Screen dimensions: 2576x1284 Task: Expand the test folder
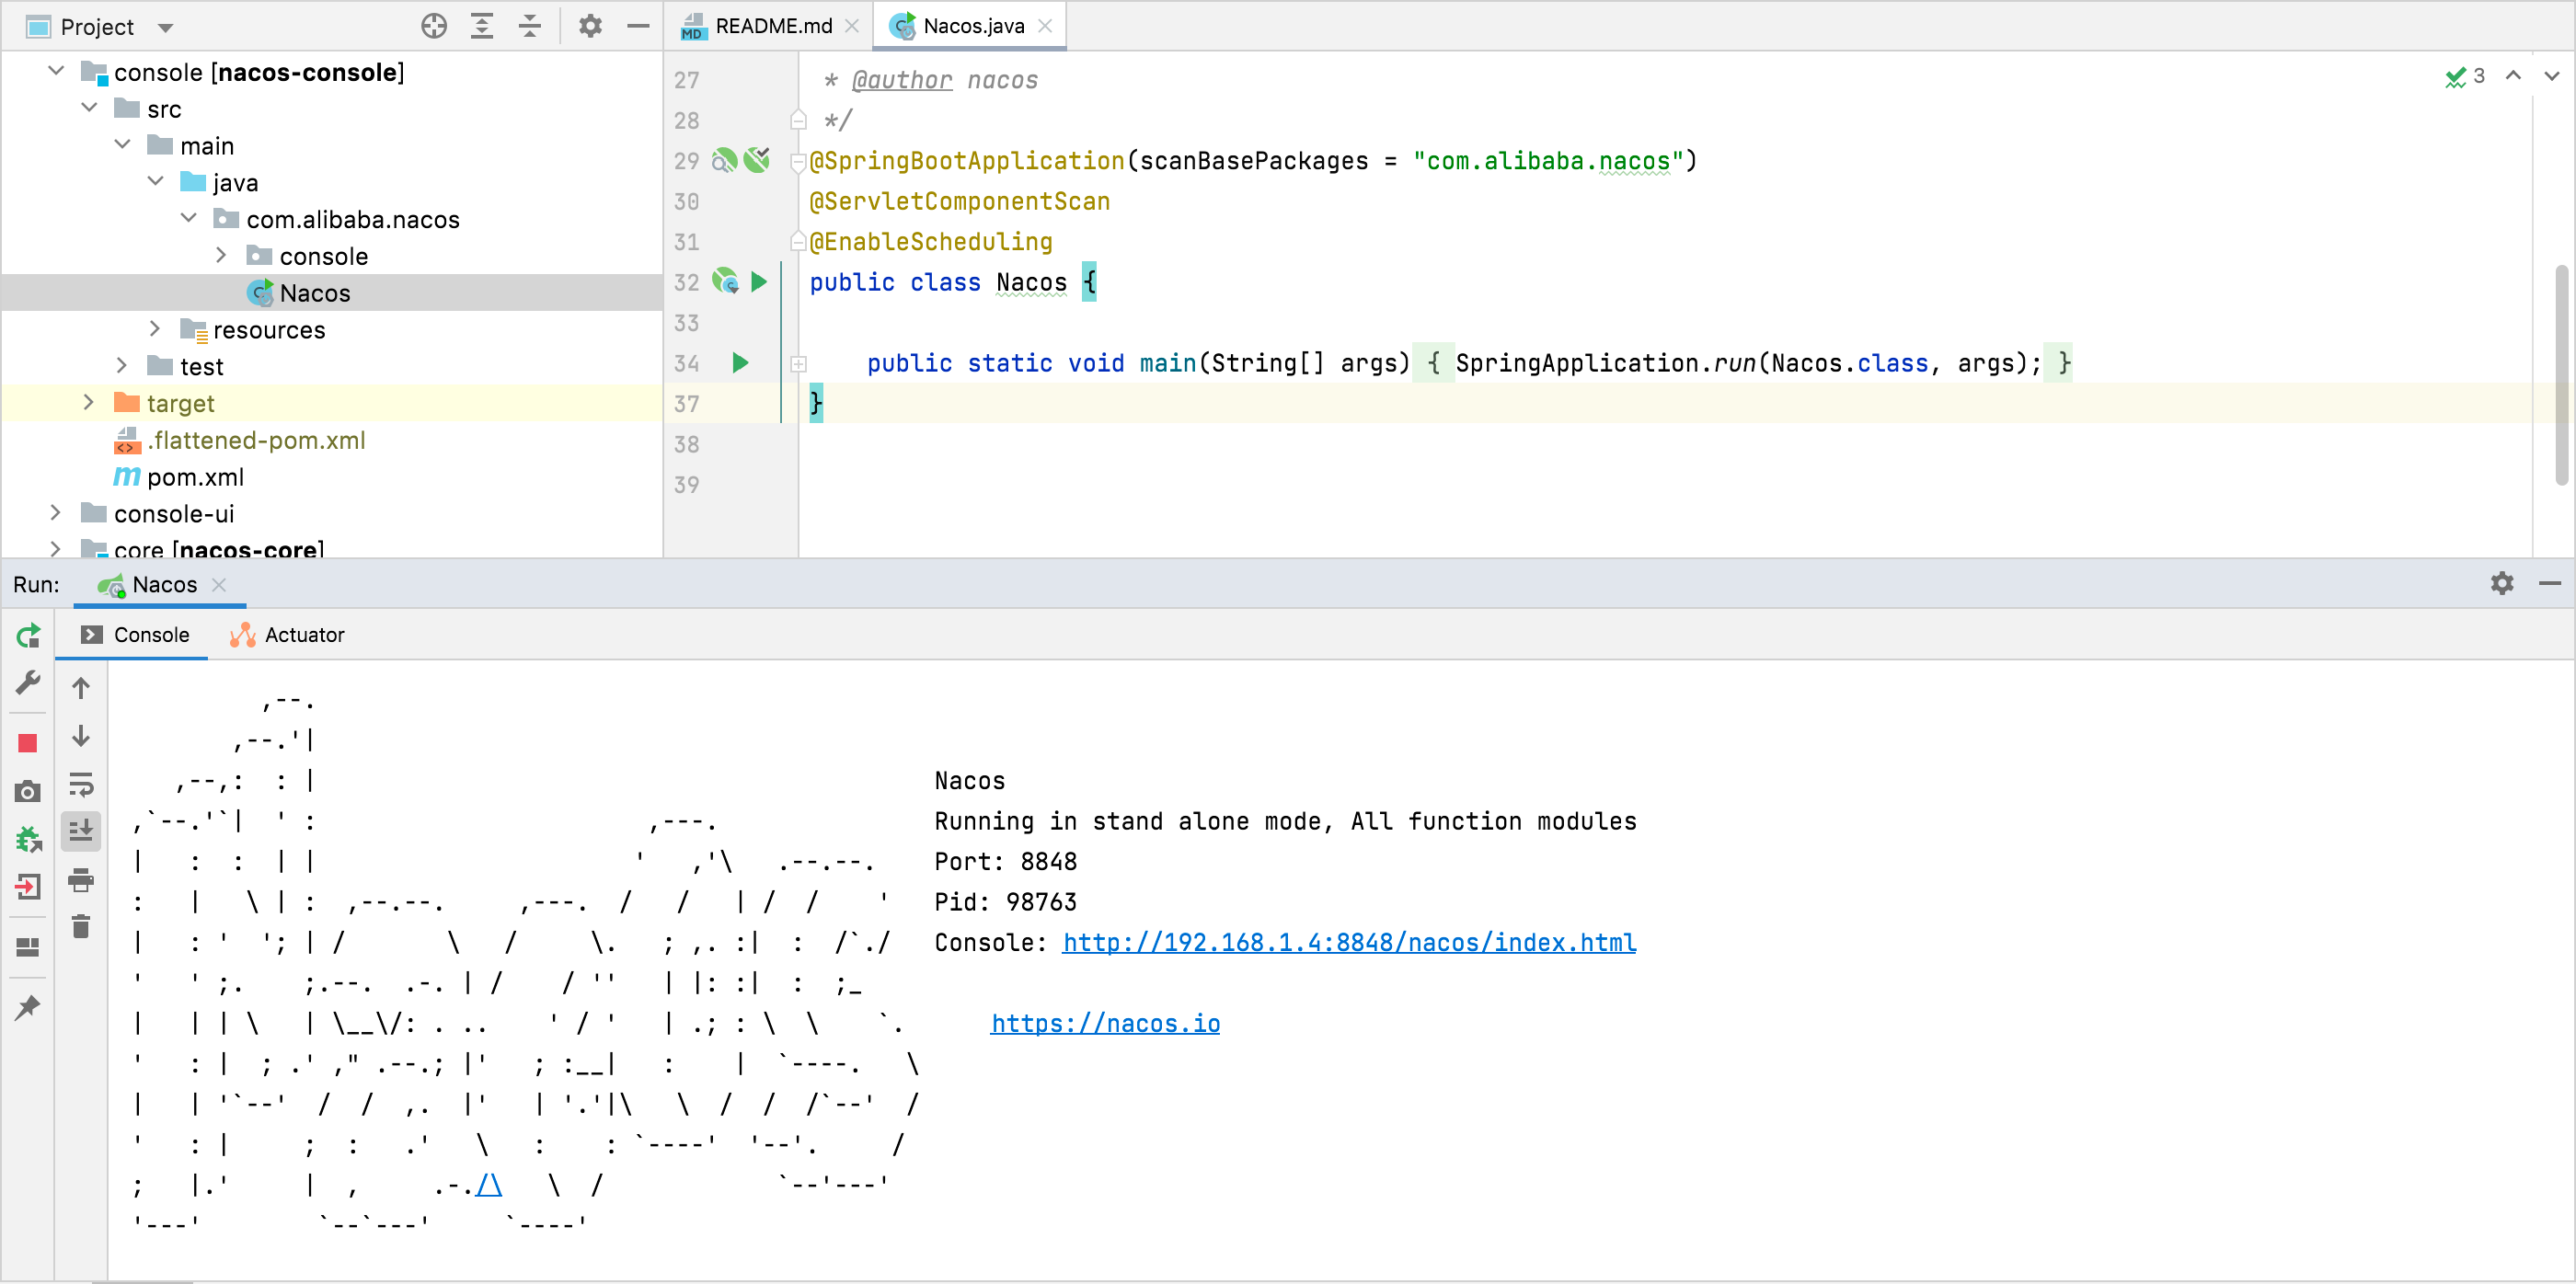[122, 366]
